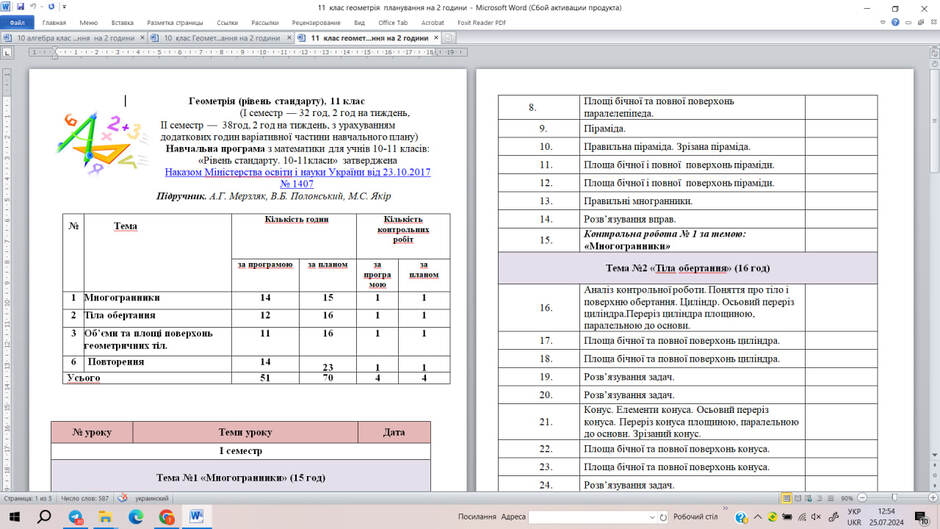This screenshot has width=940, height=529.
Task: Switch to Full Screen Reading view
Action: click(797, 498)
